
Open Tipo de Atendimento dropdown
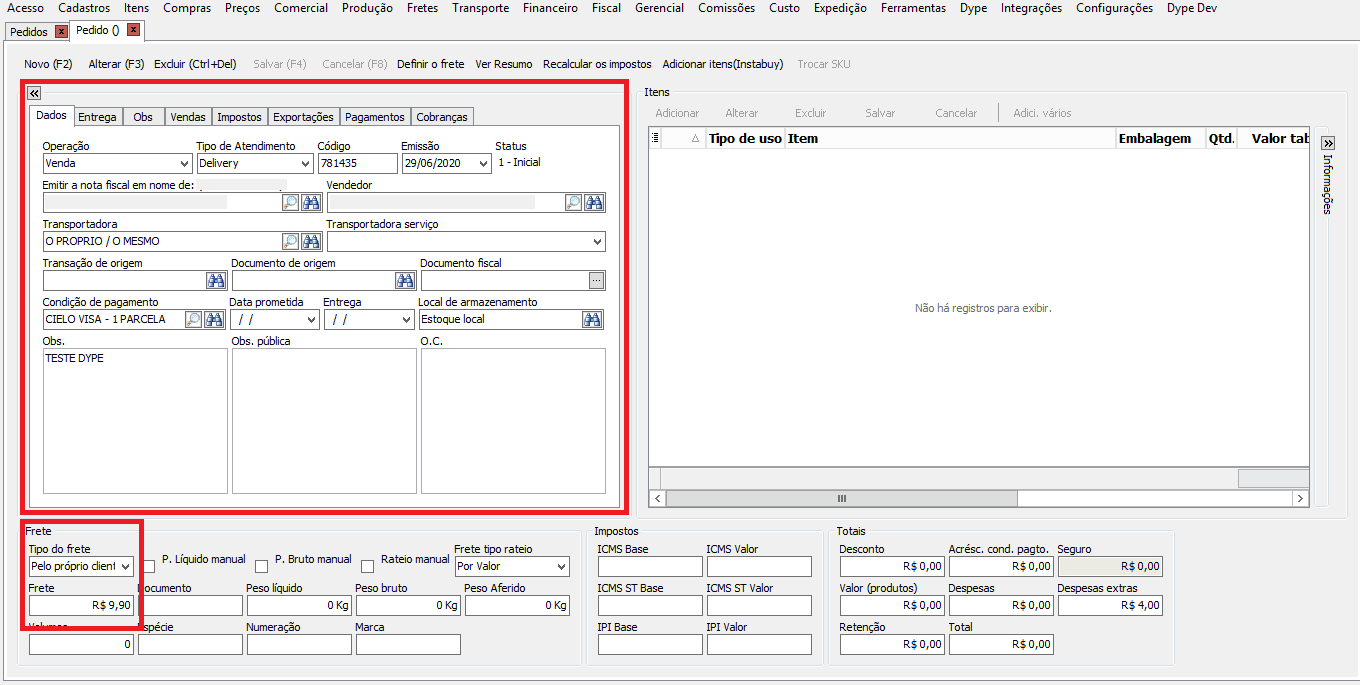305,163
